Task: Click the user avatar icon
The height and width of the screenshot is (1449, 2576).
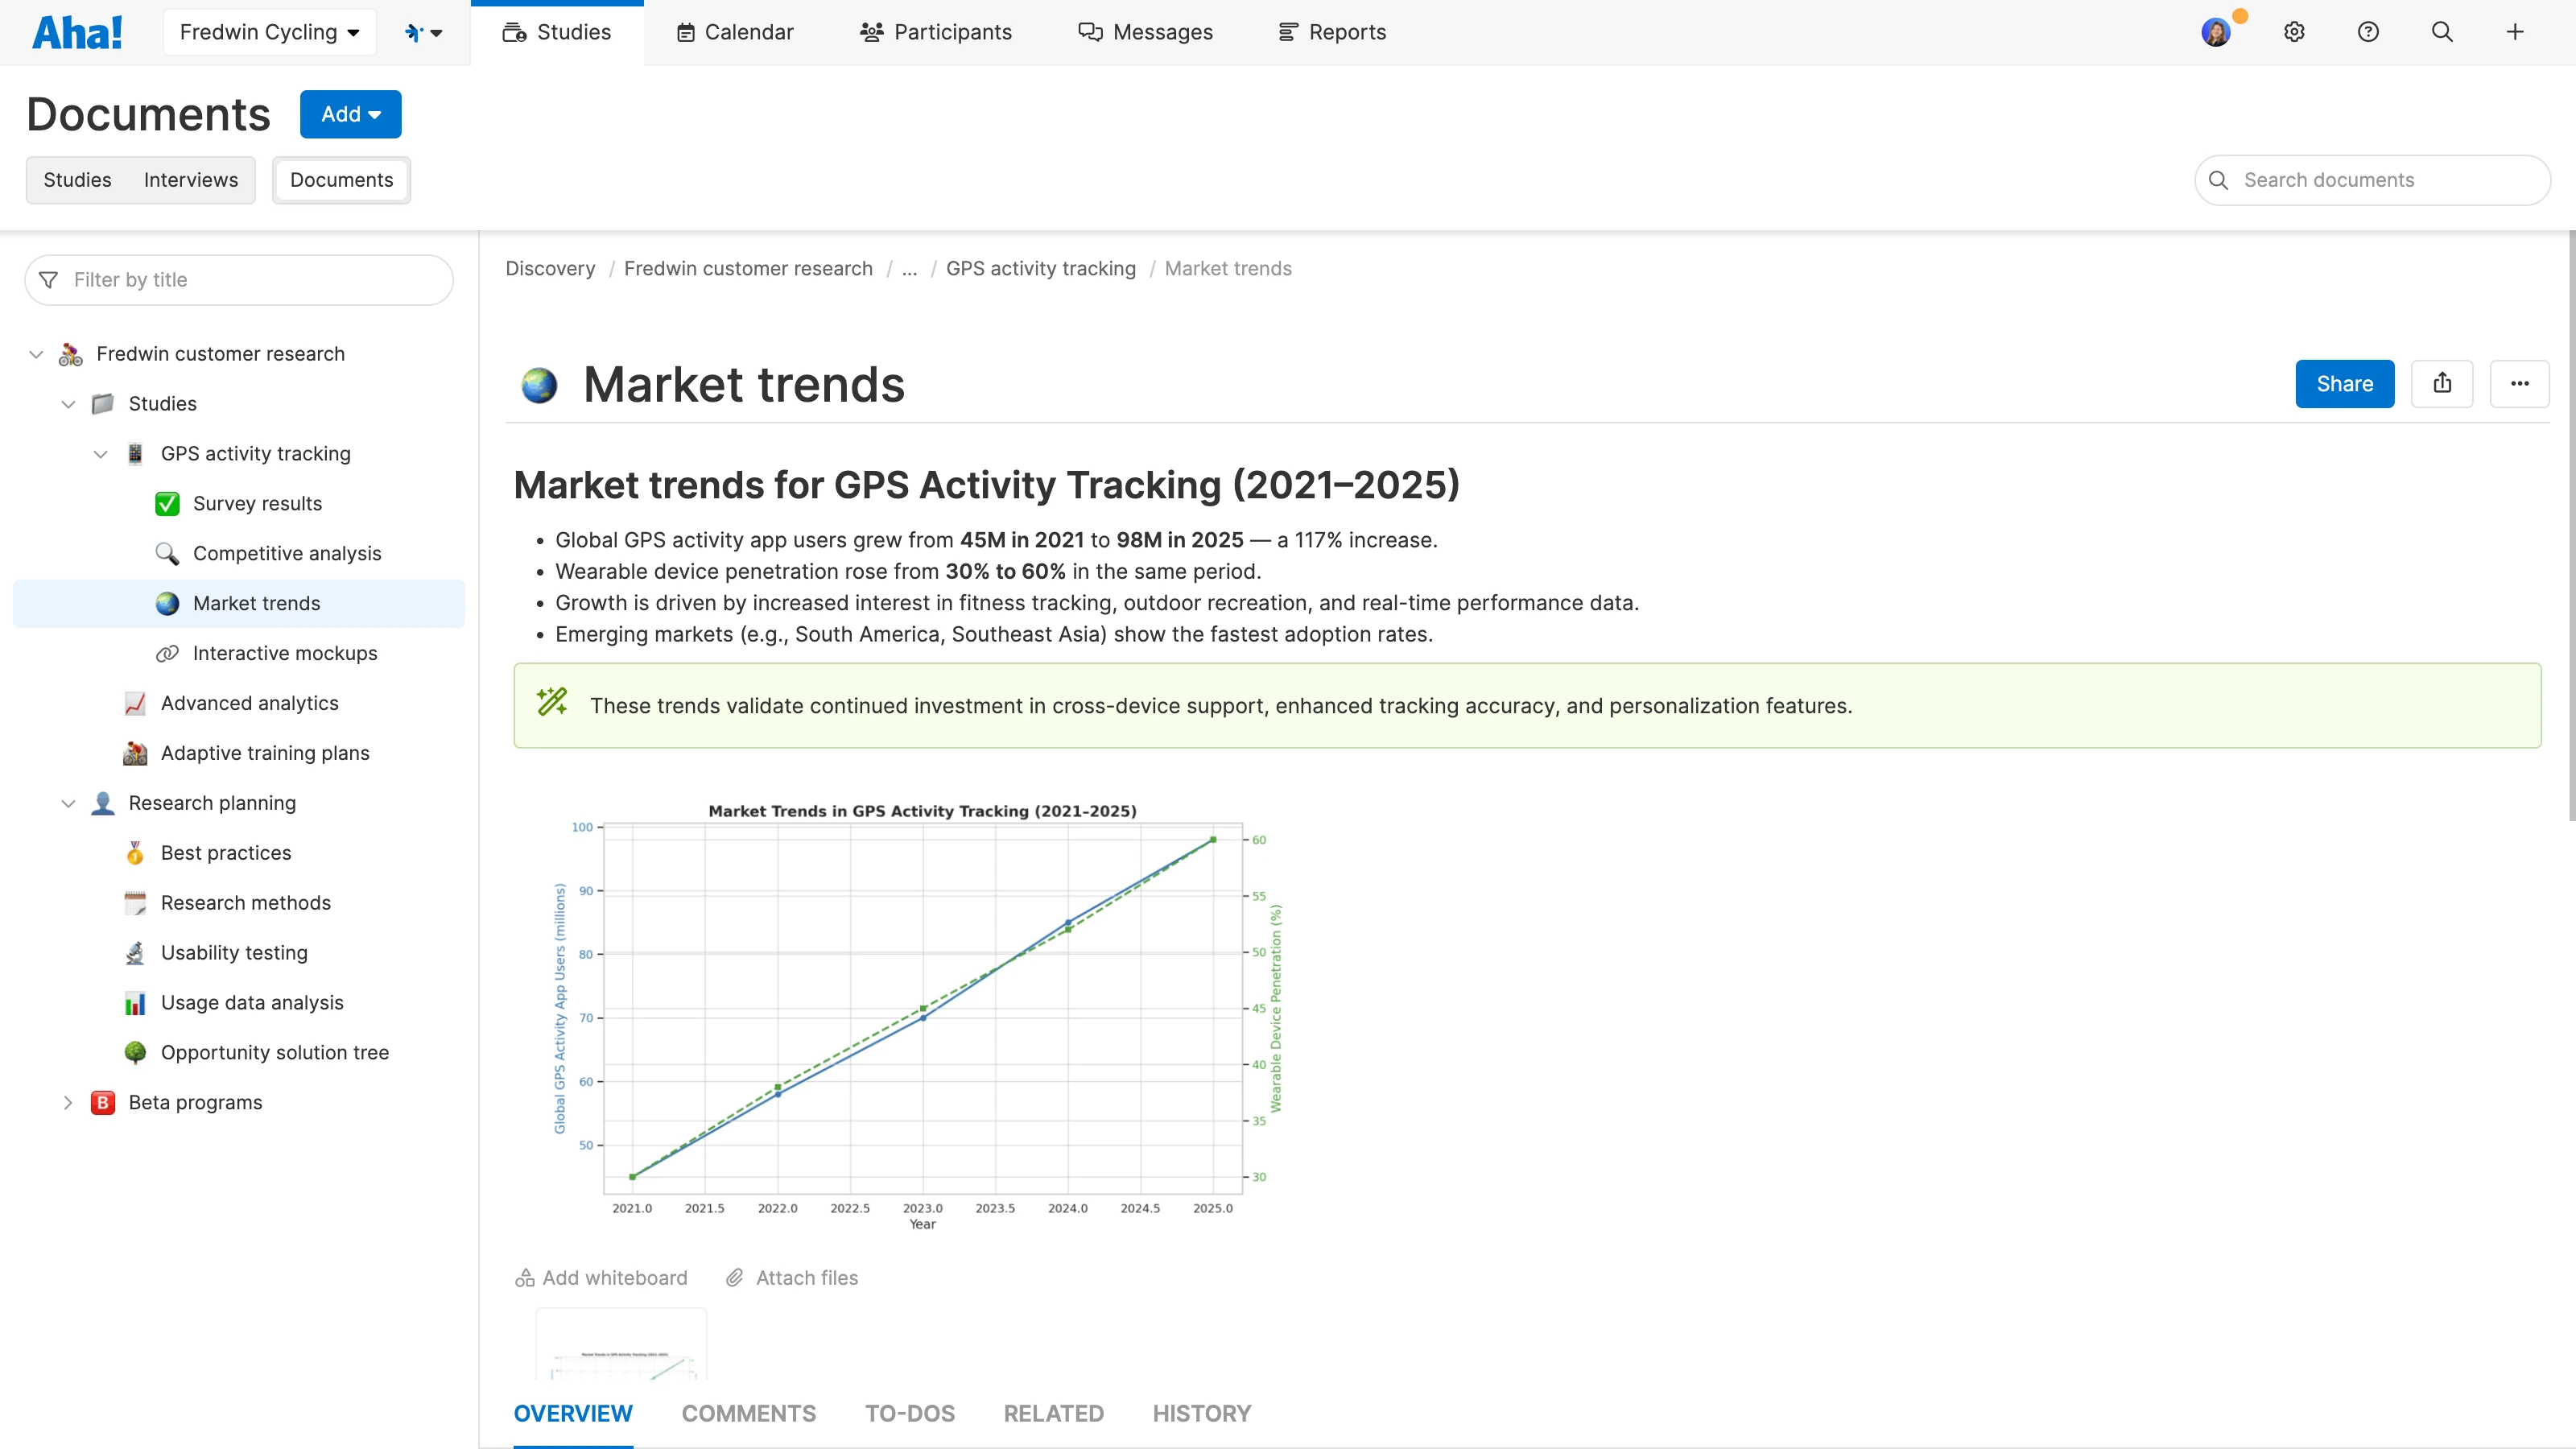Action: 2216,32
